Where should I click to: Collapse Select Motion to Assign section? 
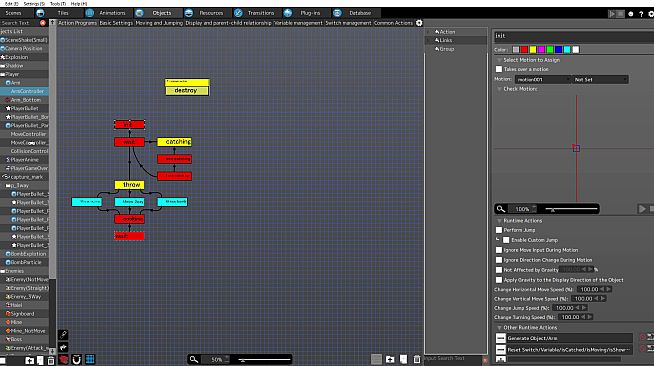click(x=499, y=60)
